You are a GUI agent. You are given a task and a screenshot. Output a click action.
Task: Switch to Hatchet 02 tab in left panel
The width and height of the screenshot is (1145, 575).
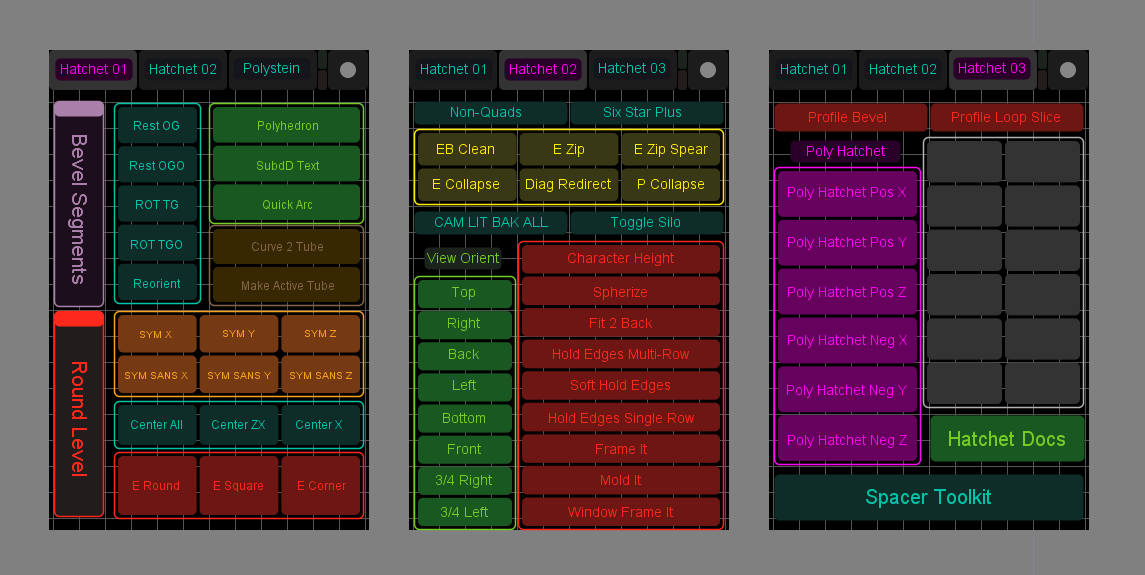coord(183,69)
